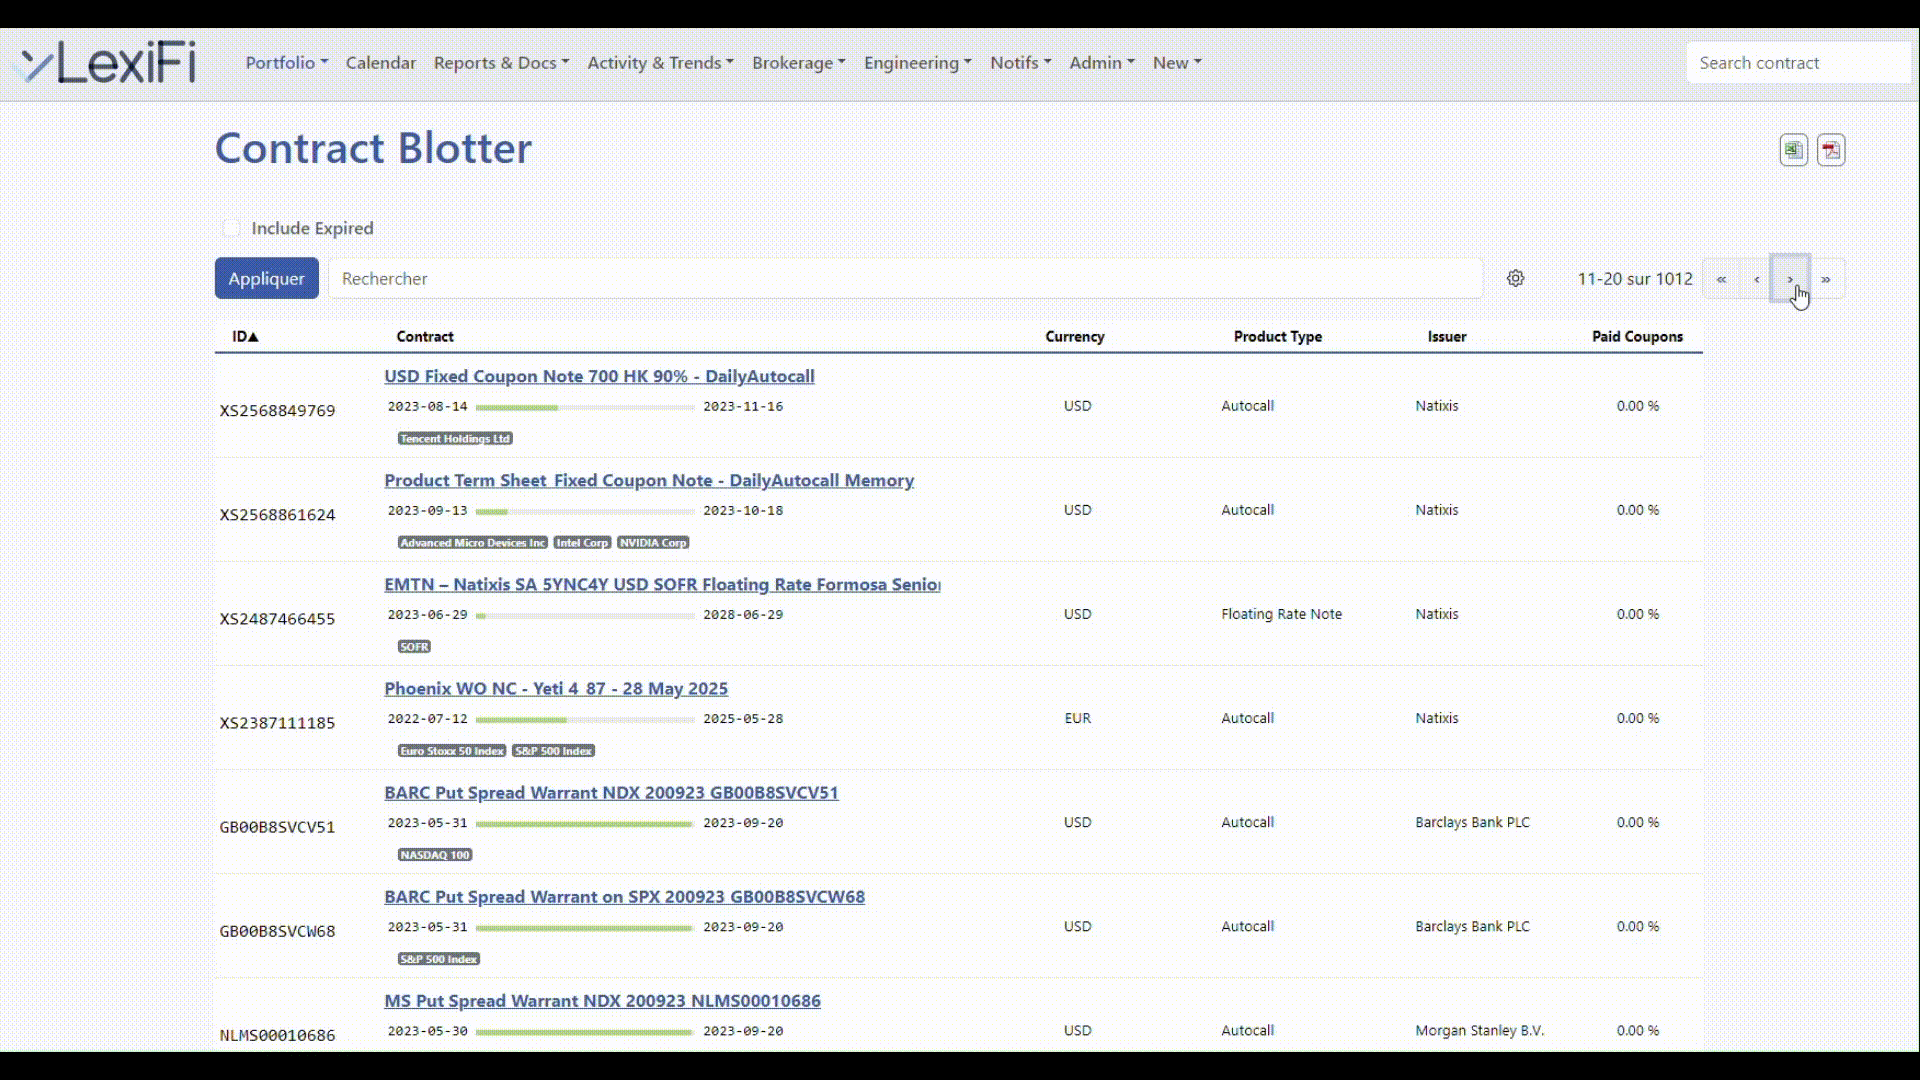Open USD Fixed Coupon Note 700 HK contract

pyautogui.click(x=599, y=376)
